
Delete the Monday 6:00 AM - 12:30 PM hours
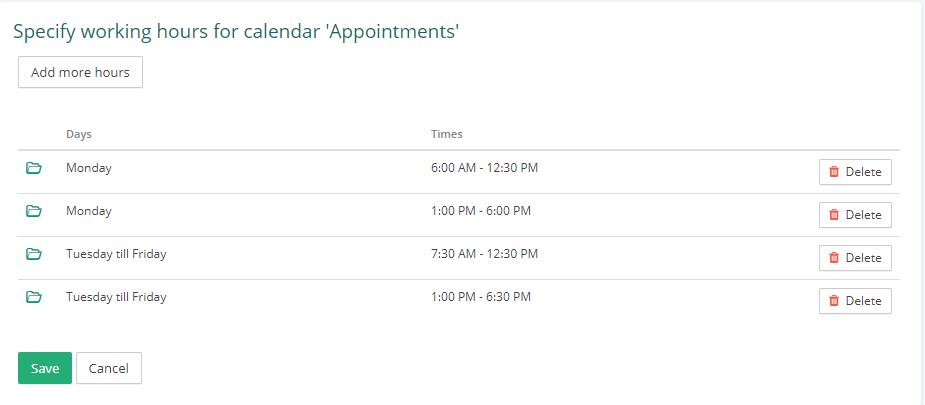pos(855,172)
